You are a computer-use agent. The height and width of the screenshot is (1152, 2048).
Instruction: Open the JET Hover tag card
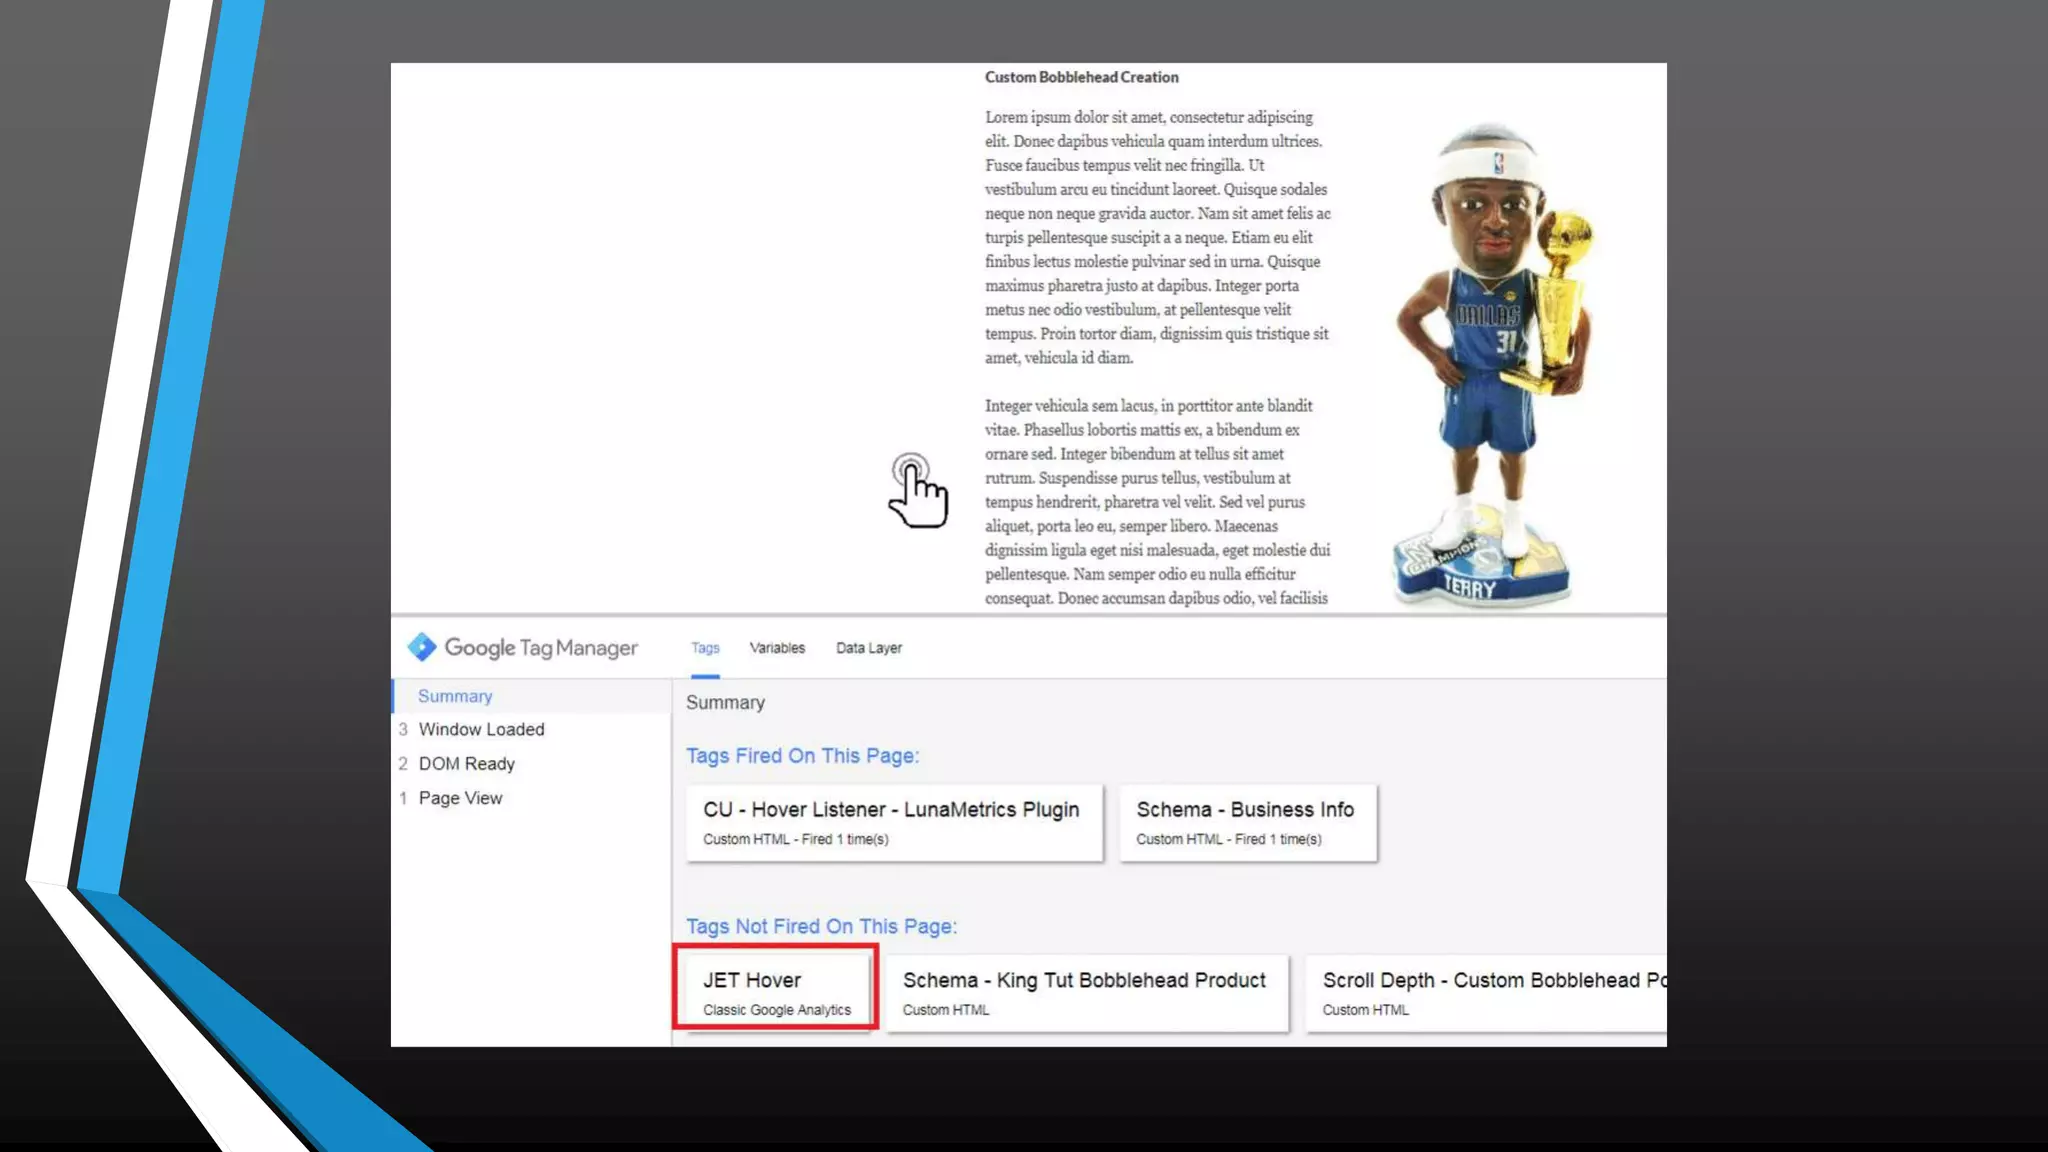point(776,992)
